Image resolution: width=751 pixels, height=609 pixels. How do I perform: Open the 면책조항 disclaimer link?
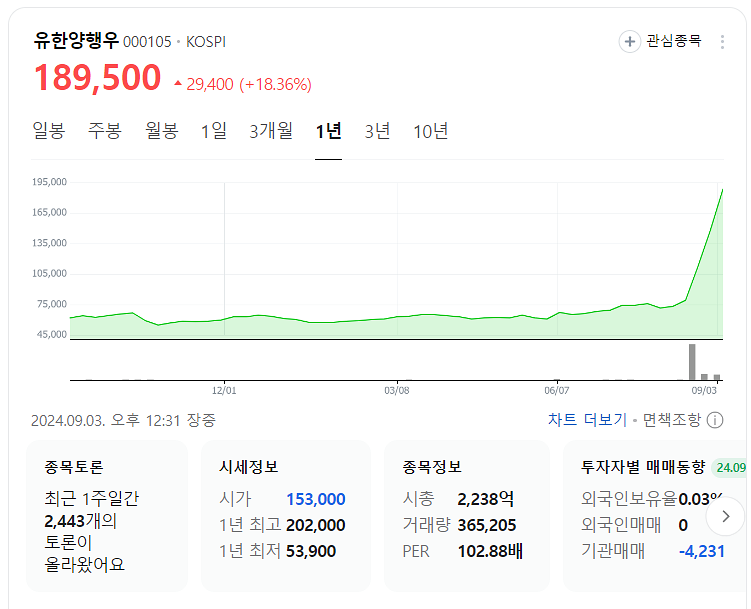click(x=671, y=420)
